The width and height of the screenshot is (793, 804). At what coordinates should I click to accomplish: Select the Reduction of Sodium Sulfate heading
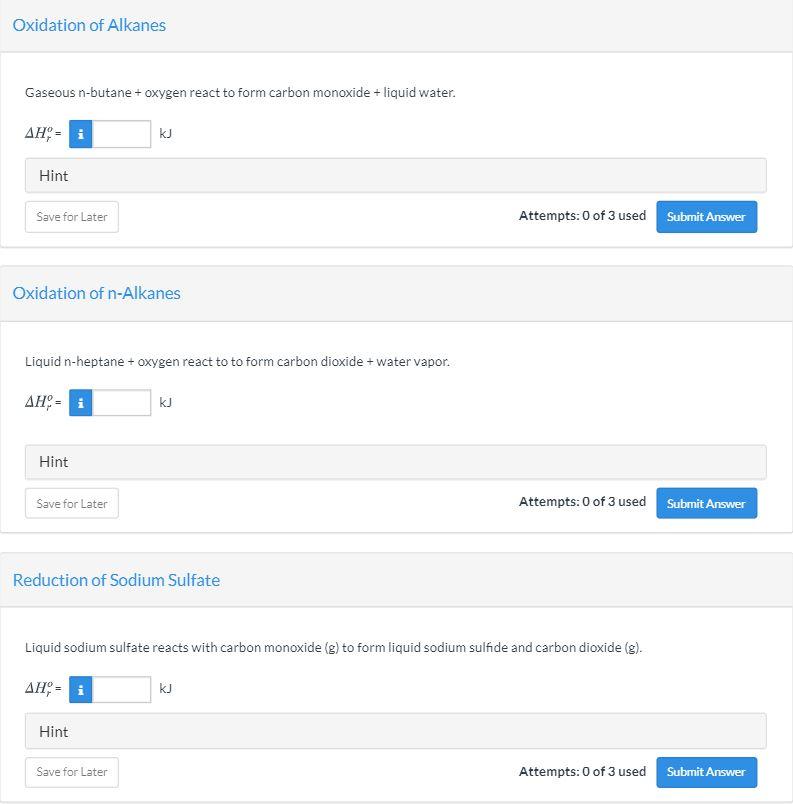click(x=116, y=580)
